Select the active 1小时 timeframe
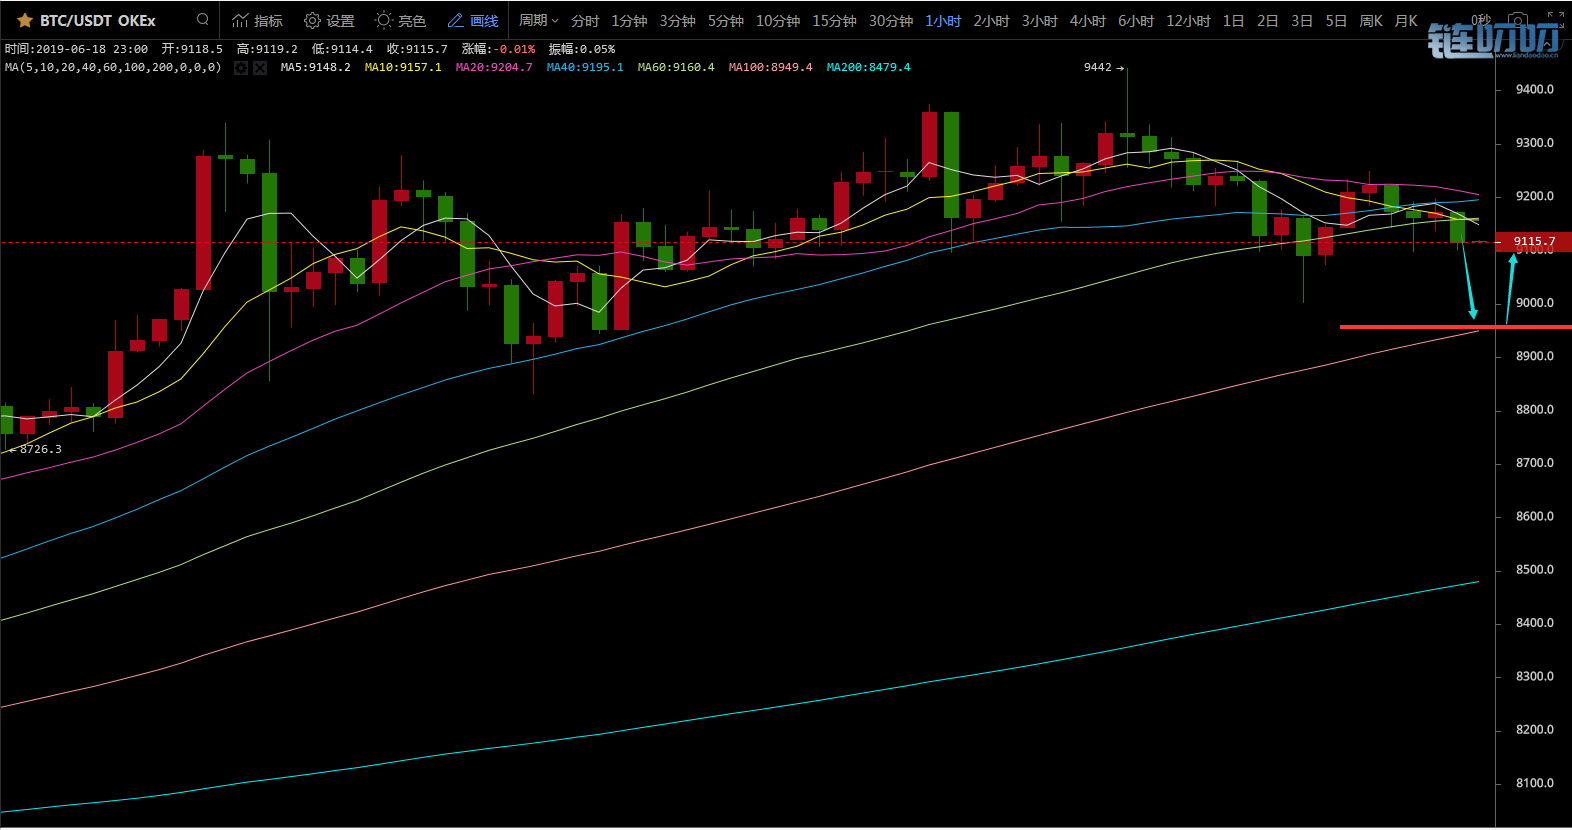The width and height of the screenshot is (1572, 830). (943, 20)
